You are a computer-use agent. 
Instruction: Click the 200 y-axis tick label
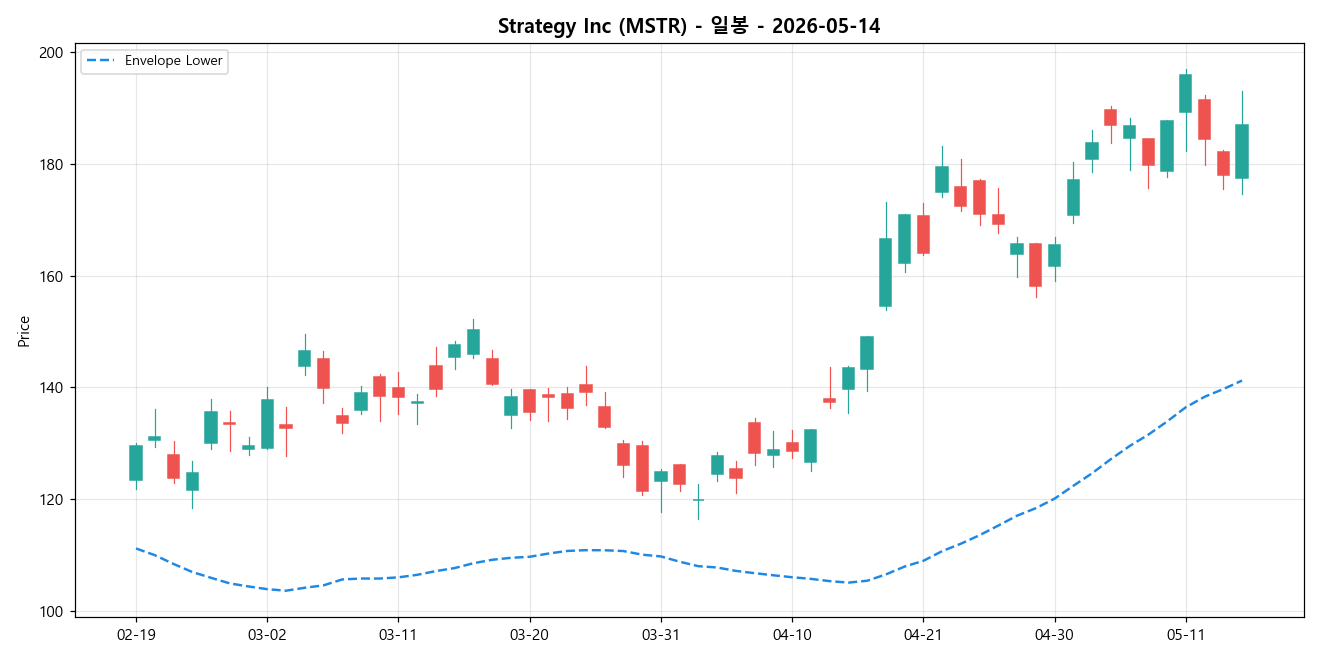tap(51, 52)
